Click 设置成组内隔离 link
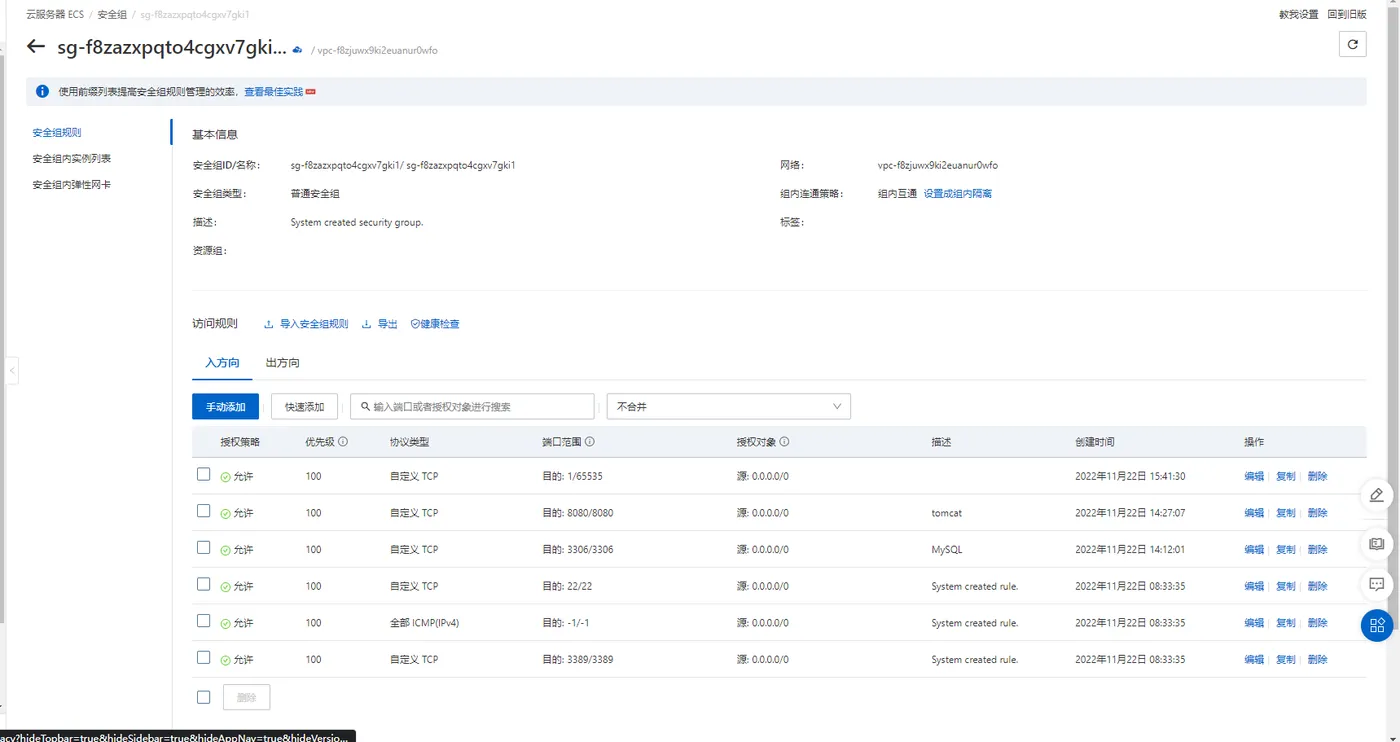 pyautogui.click(x=958, y=194)
